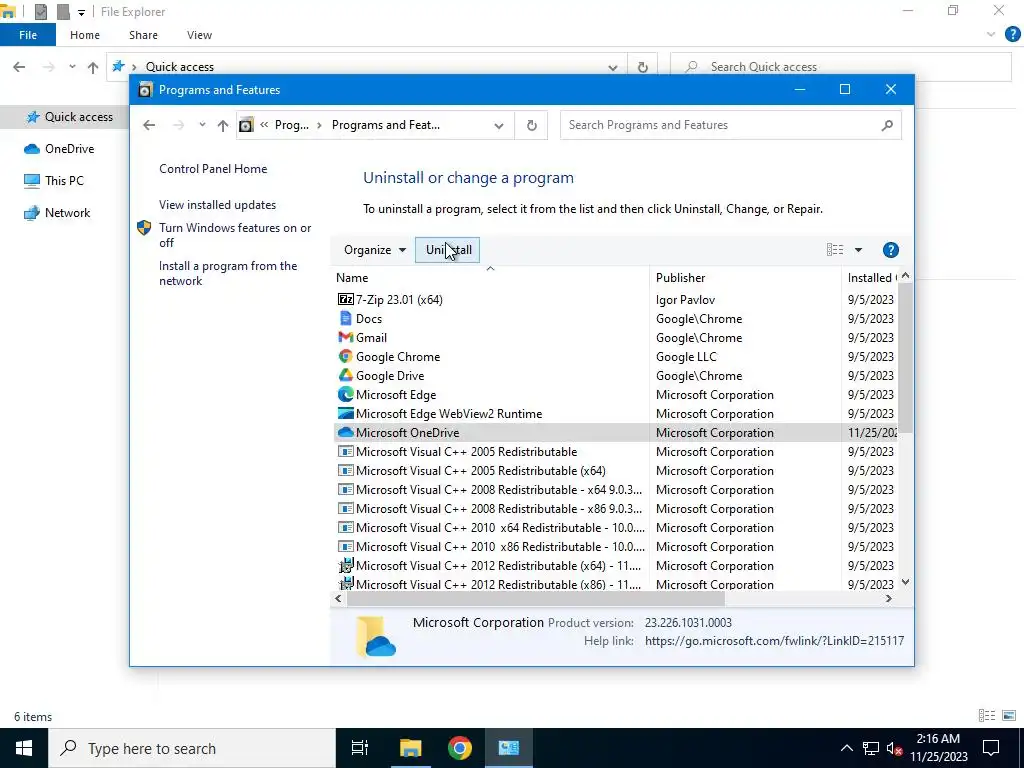
Task: Click the Microsoft OneDrive cloud icon in list
Action: 345,432
